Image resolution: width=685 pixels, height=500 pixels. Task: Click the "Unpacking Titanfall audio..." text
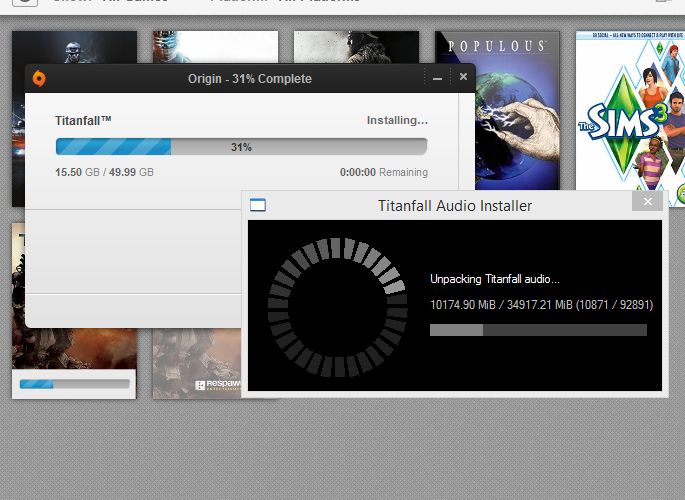494,279
